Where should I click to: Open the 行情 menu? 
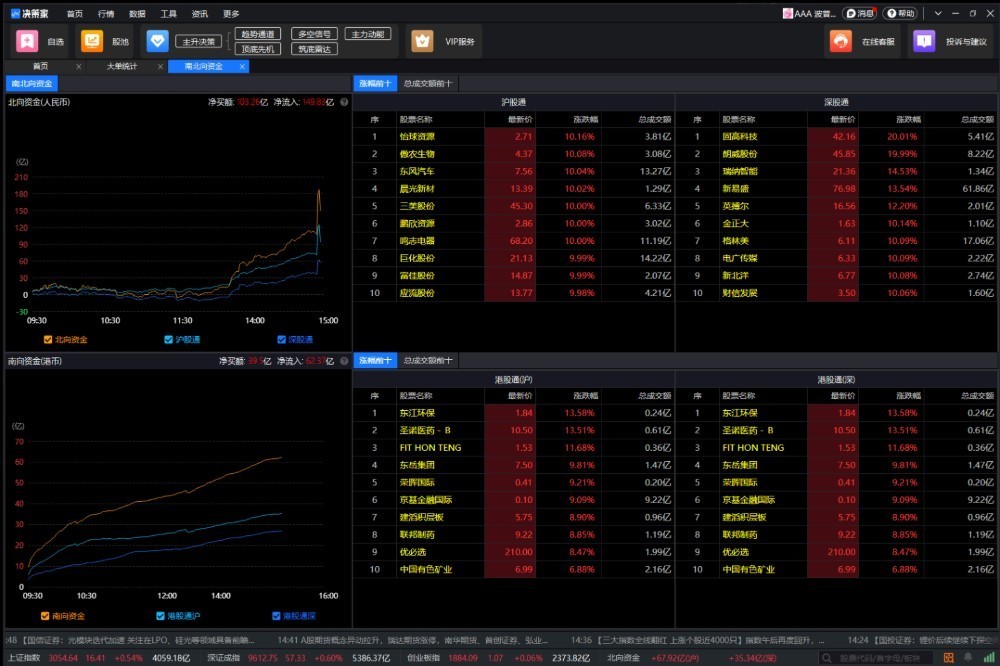pyautogui.click(x=106, y=14)
